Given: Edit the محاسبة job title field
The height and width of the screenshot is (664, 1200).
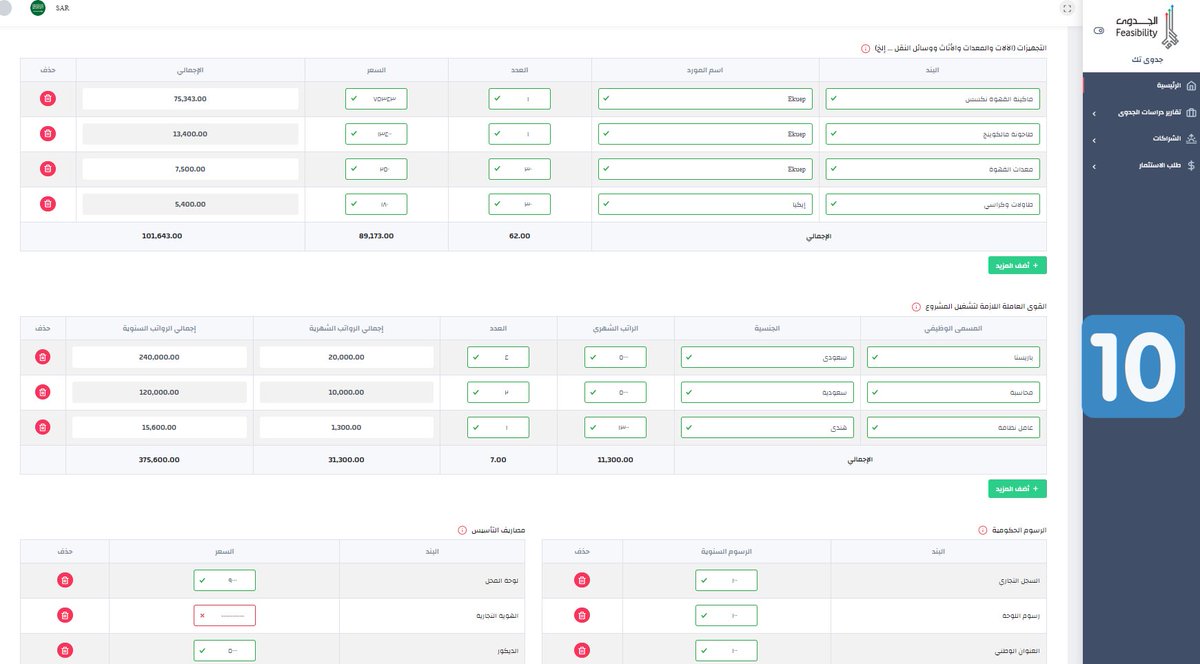Looking at the screenshot, I should pos(954,392).
